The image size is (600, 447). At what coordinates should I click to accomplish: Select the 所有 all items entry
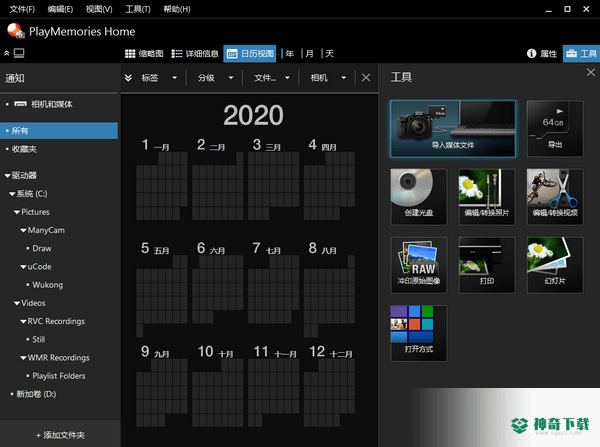click(x=59, y=131)
